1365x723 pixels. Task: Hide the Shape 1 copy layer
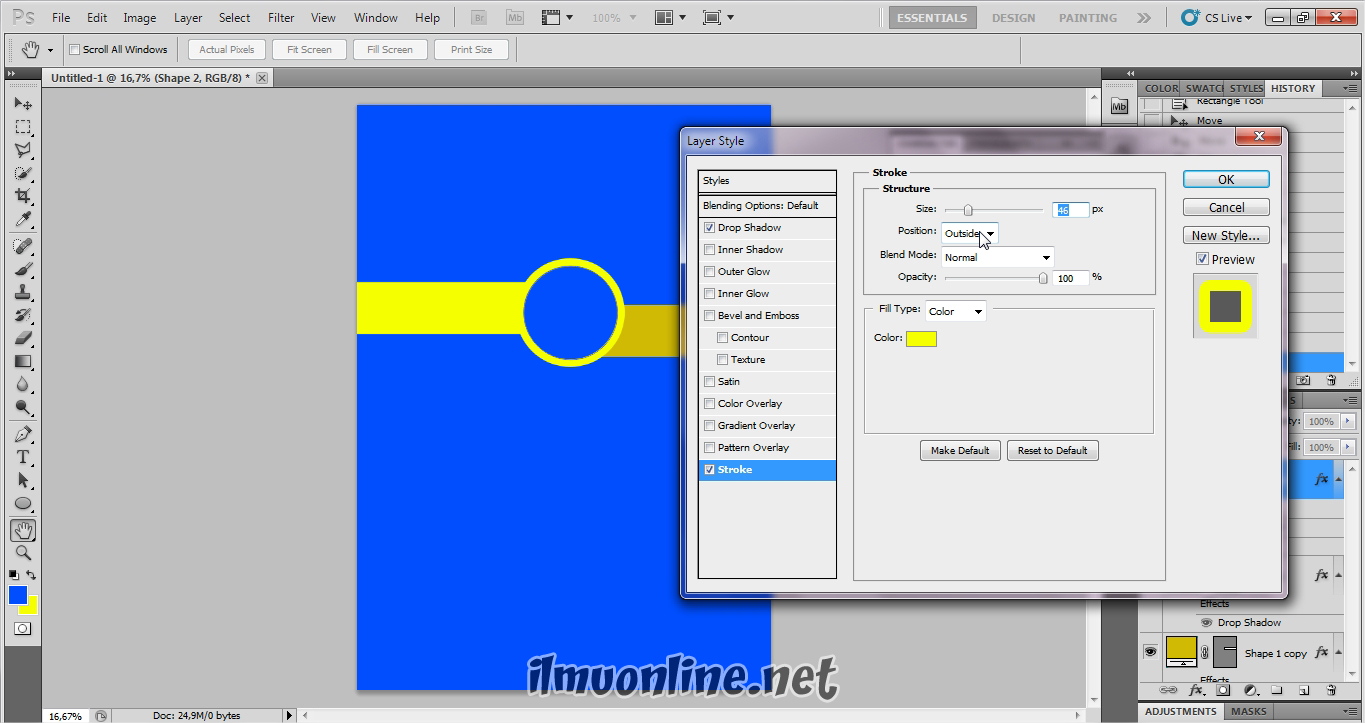pos(1150,652)
